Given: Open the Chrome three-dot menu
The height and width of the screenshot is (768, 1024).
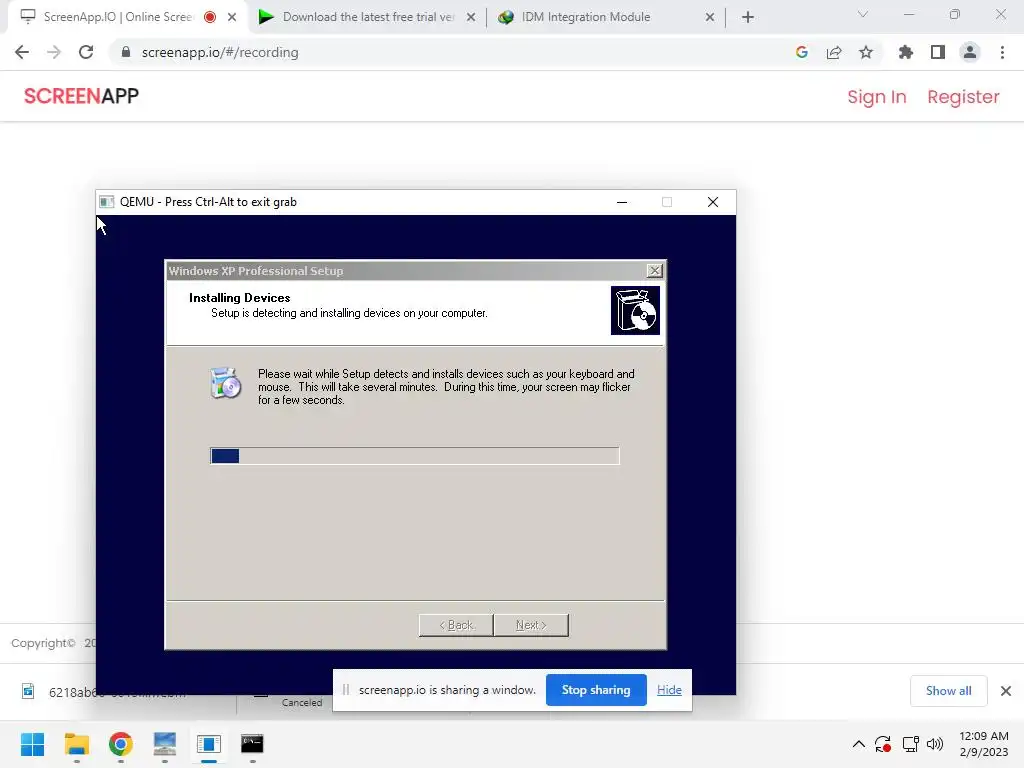Looking at the screenshot, I should point(1002,52).
